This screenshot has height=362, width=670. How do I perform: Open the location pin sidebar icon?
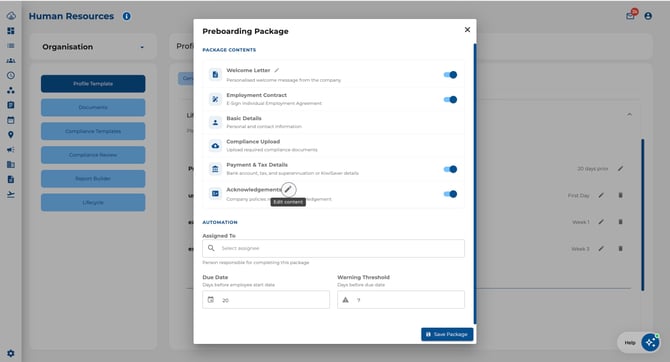point(11,135)
